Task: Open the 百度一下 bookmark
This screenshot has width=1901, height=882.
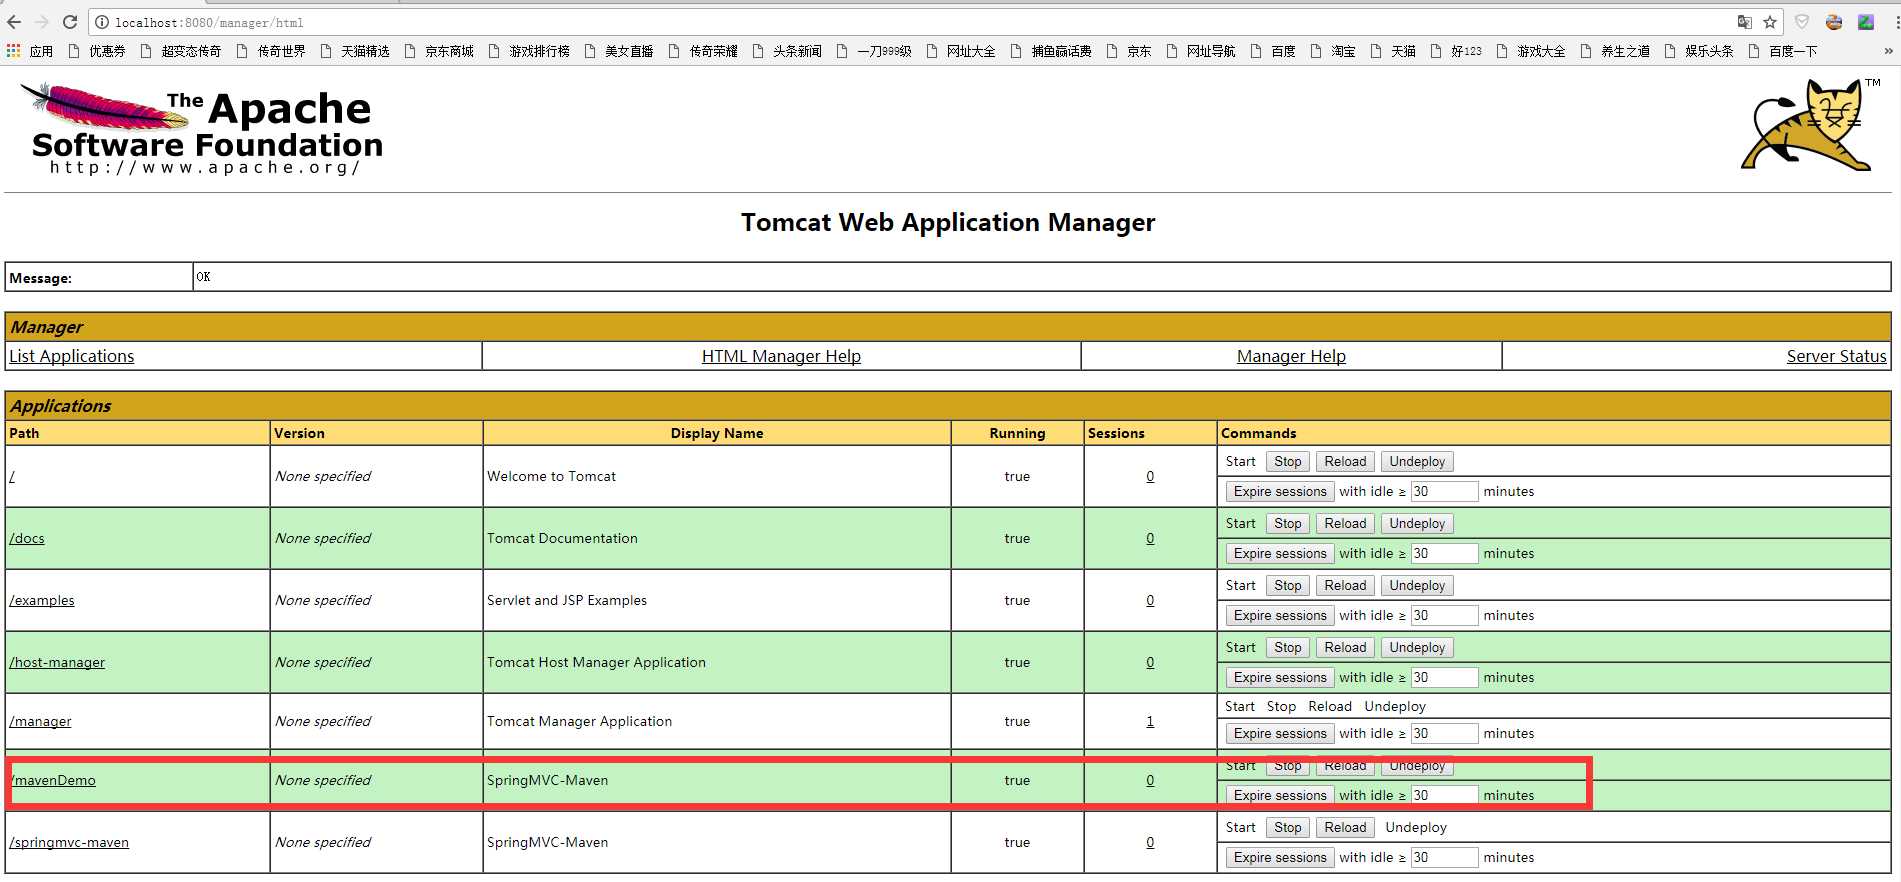Action: pos(1783,51)
